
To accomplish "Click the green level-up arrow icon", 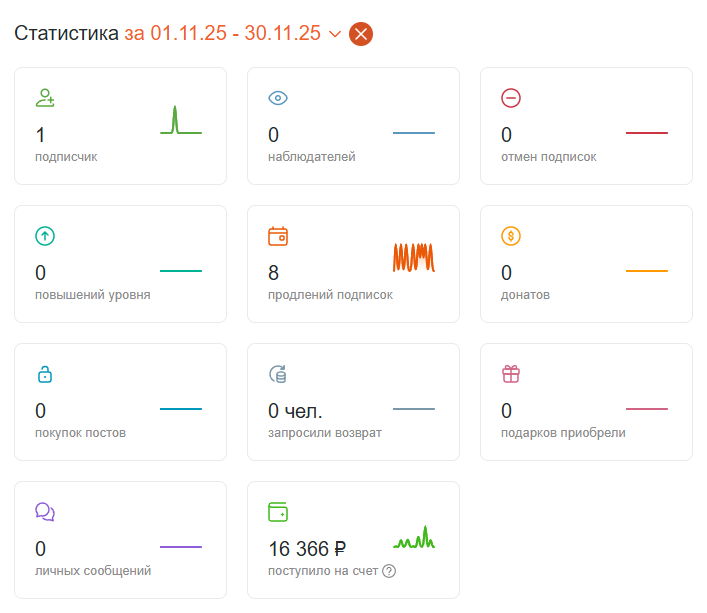I will 45,236.
